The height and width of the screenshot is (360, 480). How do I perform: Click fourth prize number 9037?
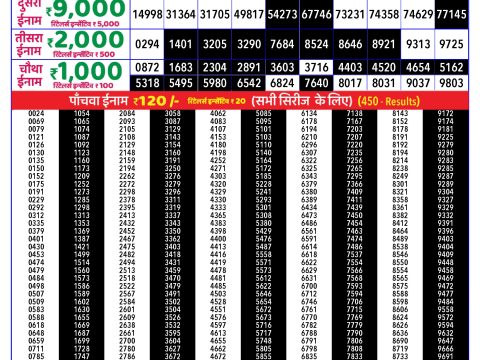pyautogui.click(x=418, y=83)
